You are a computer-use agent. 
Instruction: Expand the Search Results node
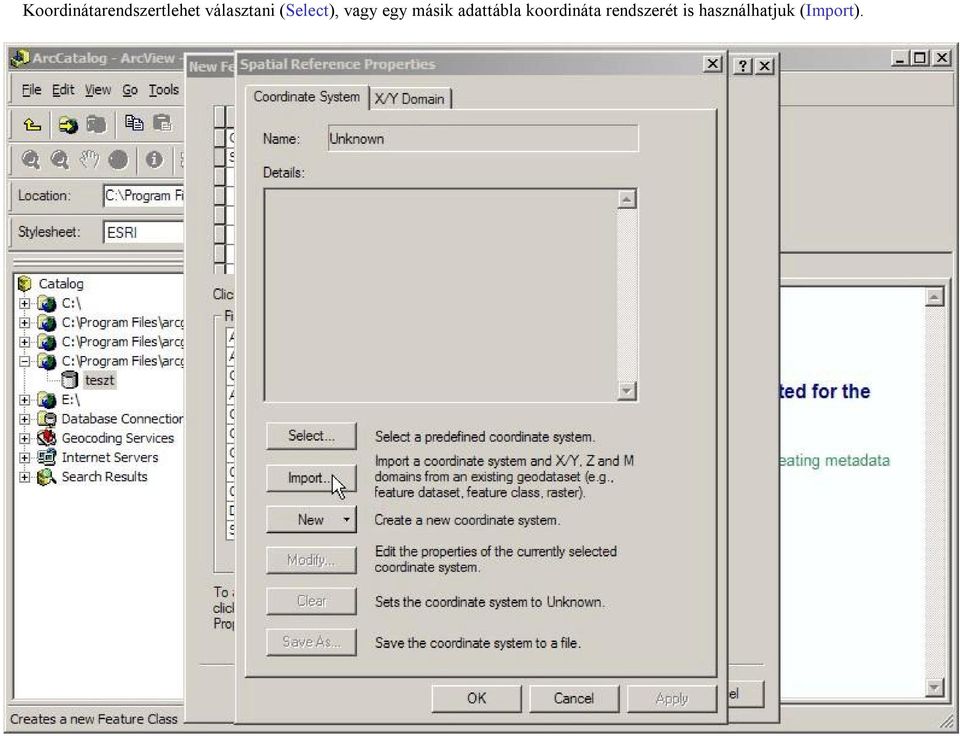click(24, 476)
